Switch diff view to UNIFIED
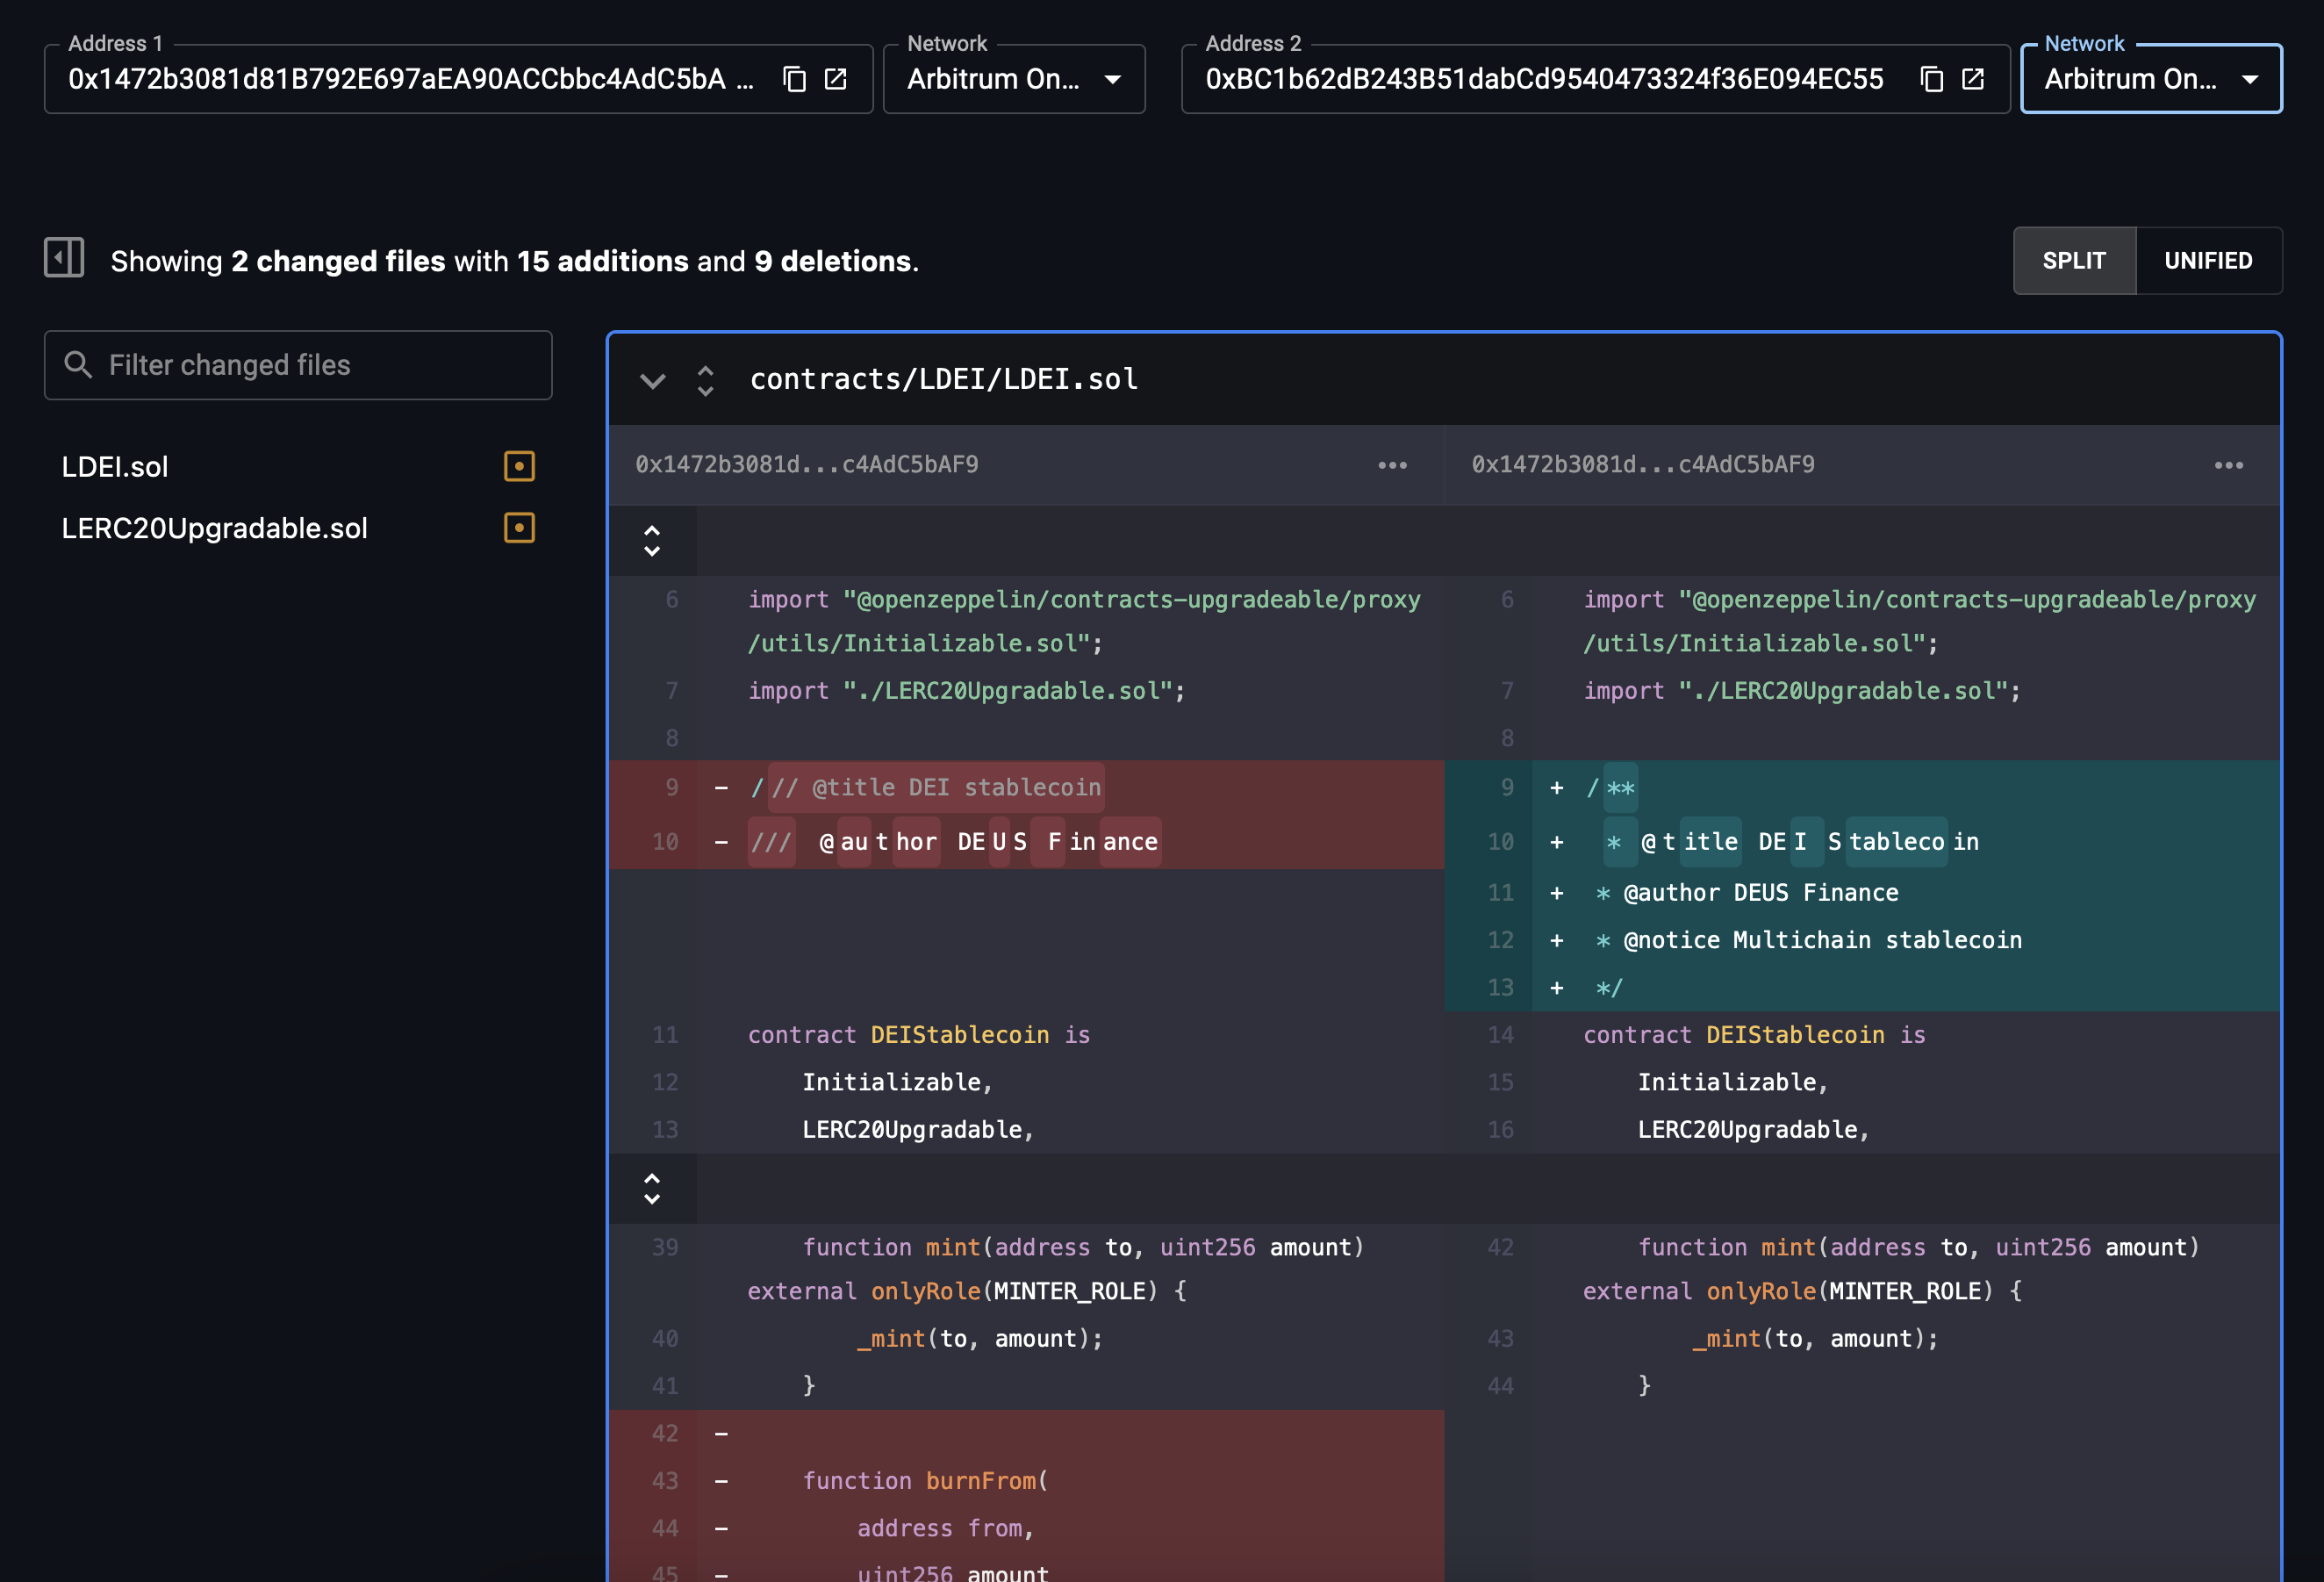The height and width of the screenshot is (1582, 2324). pos(2208,260)
